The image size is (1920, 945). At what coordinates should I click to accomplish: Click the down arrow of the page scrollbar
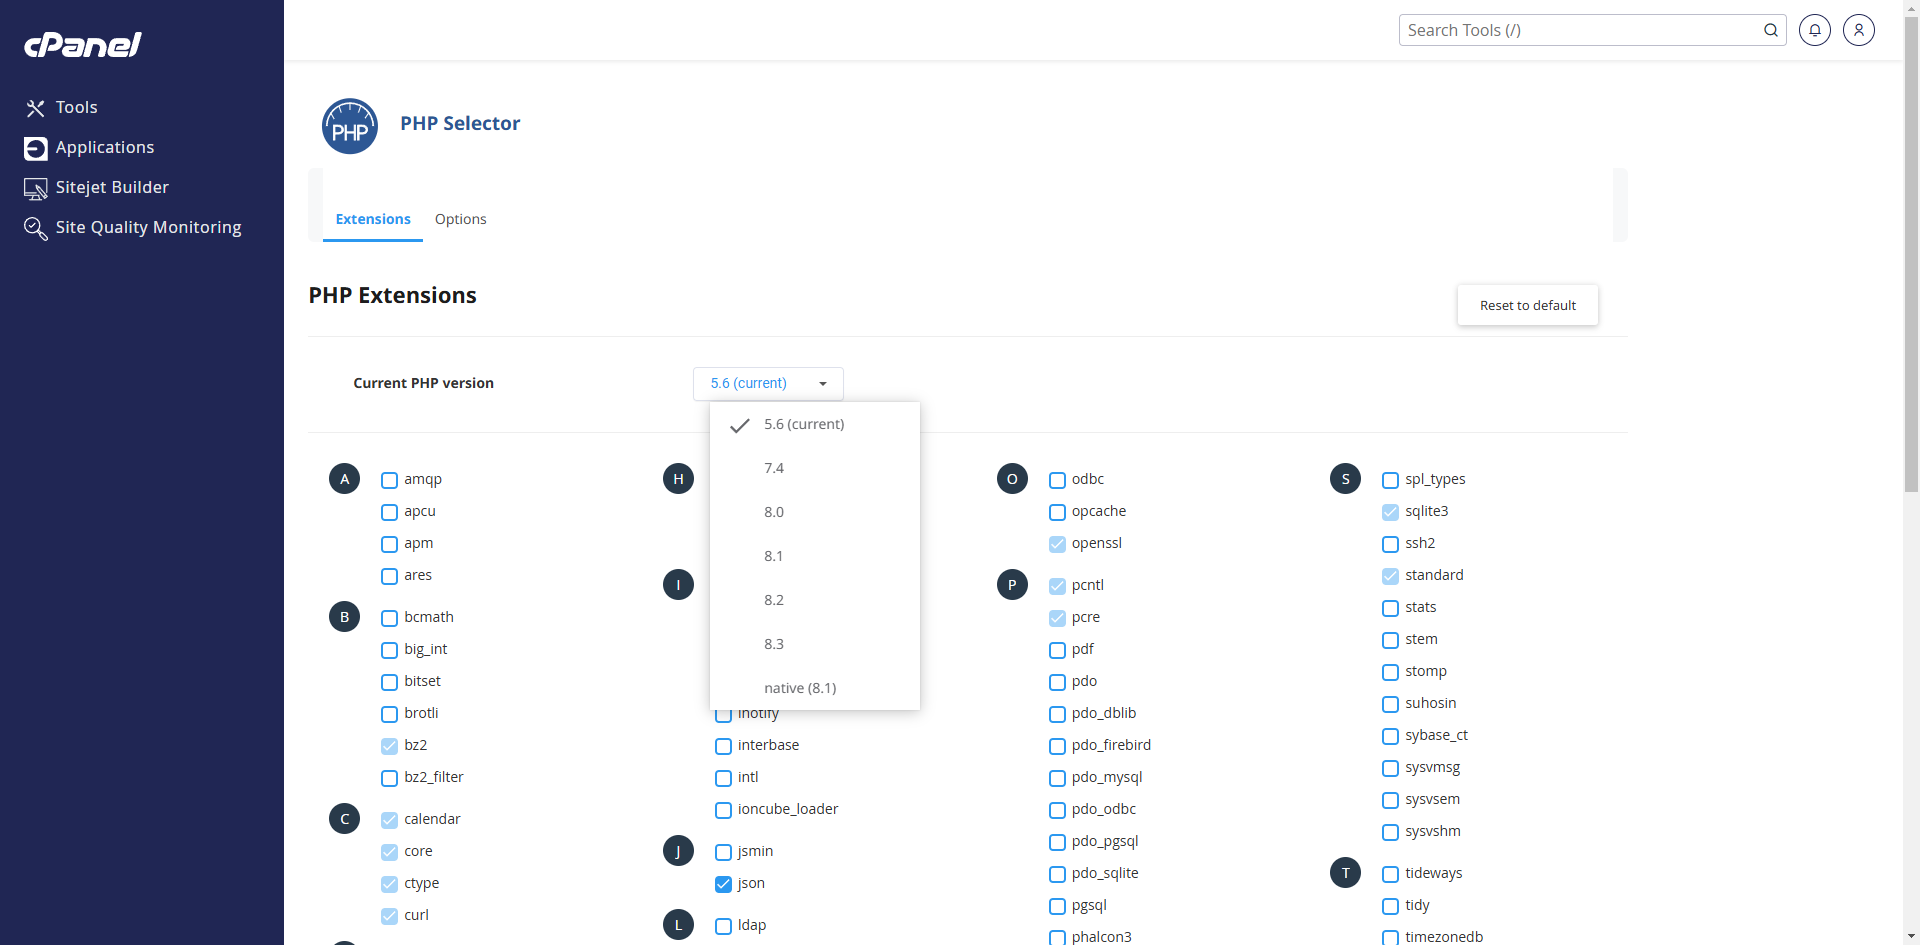(1911, 937)
